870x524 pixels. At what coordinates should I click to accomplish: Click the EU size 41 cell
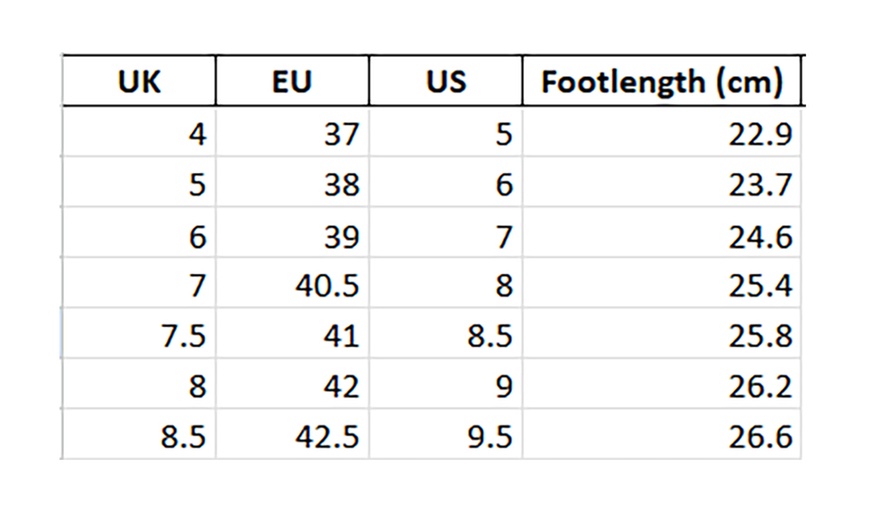coord(292,336)
